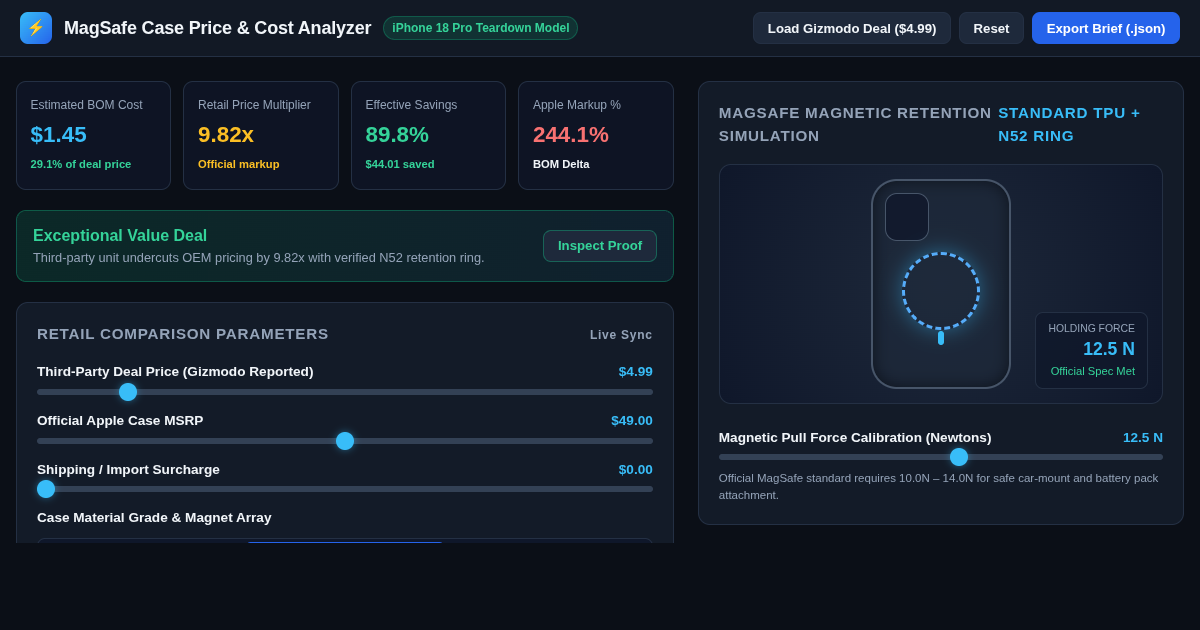Image resolution: width=1200 pixels, height=630 pixels.
Task: Click the $1.45 BOM cost value
Action: pos(59,134)
